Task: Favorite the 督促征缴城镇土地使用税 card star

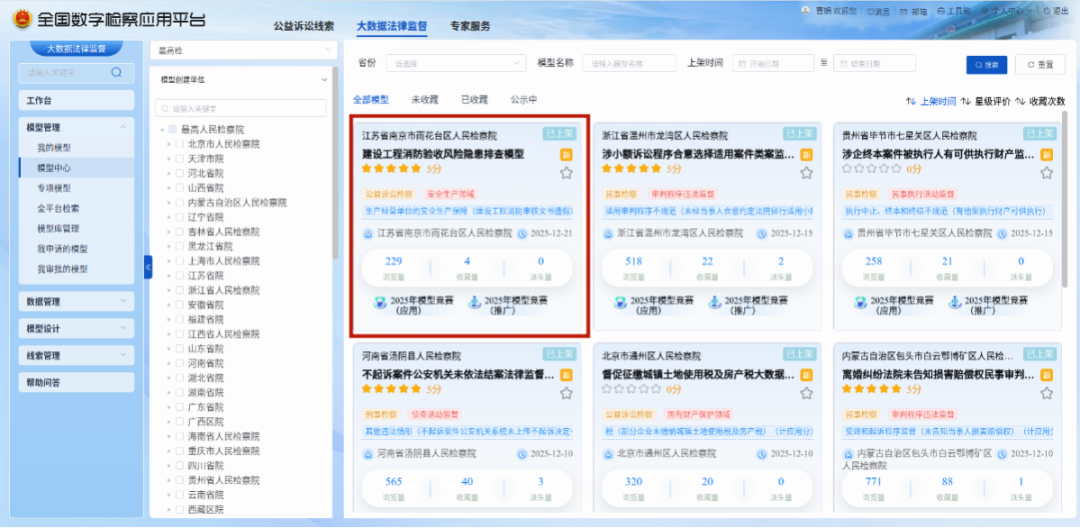Action: tap(807, 393)
